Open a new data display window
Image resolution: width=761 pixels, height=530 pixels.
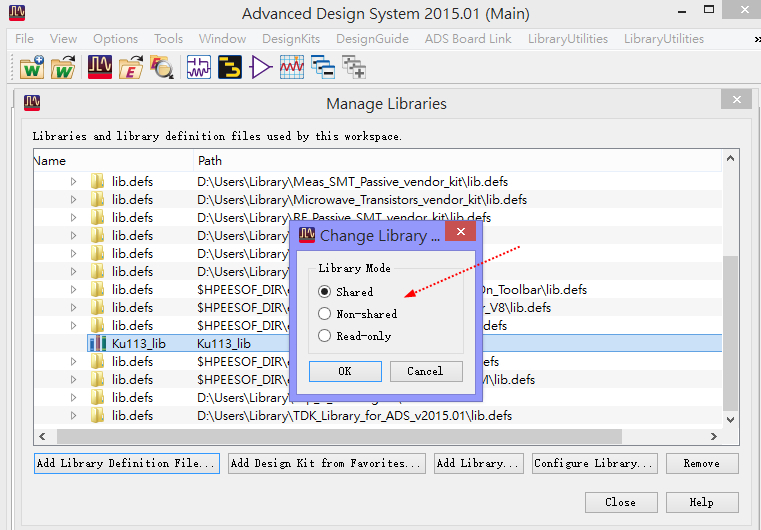coord(292,67)
